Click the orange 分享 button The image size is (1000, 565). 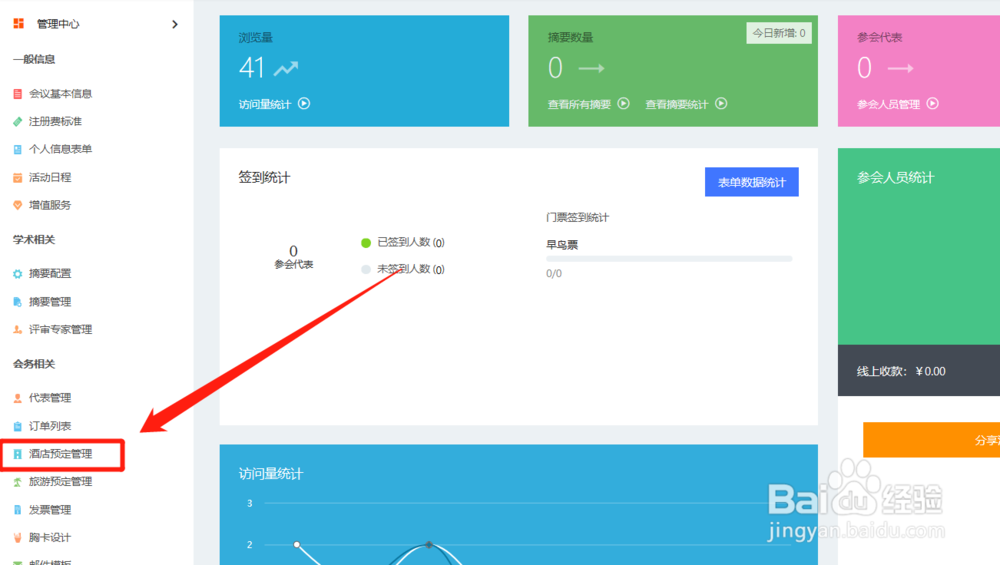tap(931, 440)
